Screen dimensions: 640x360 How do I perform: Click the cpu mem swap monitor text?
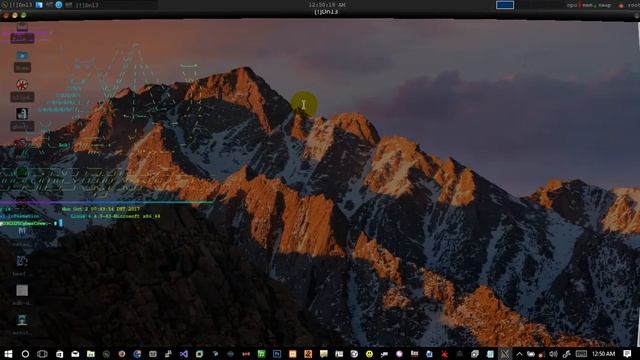[x=589, y=5]
